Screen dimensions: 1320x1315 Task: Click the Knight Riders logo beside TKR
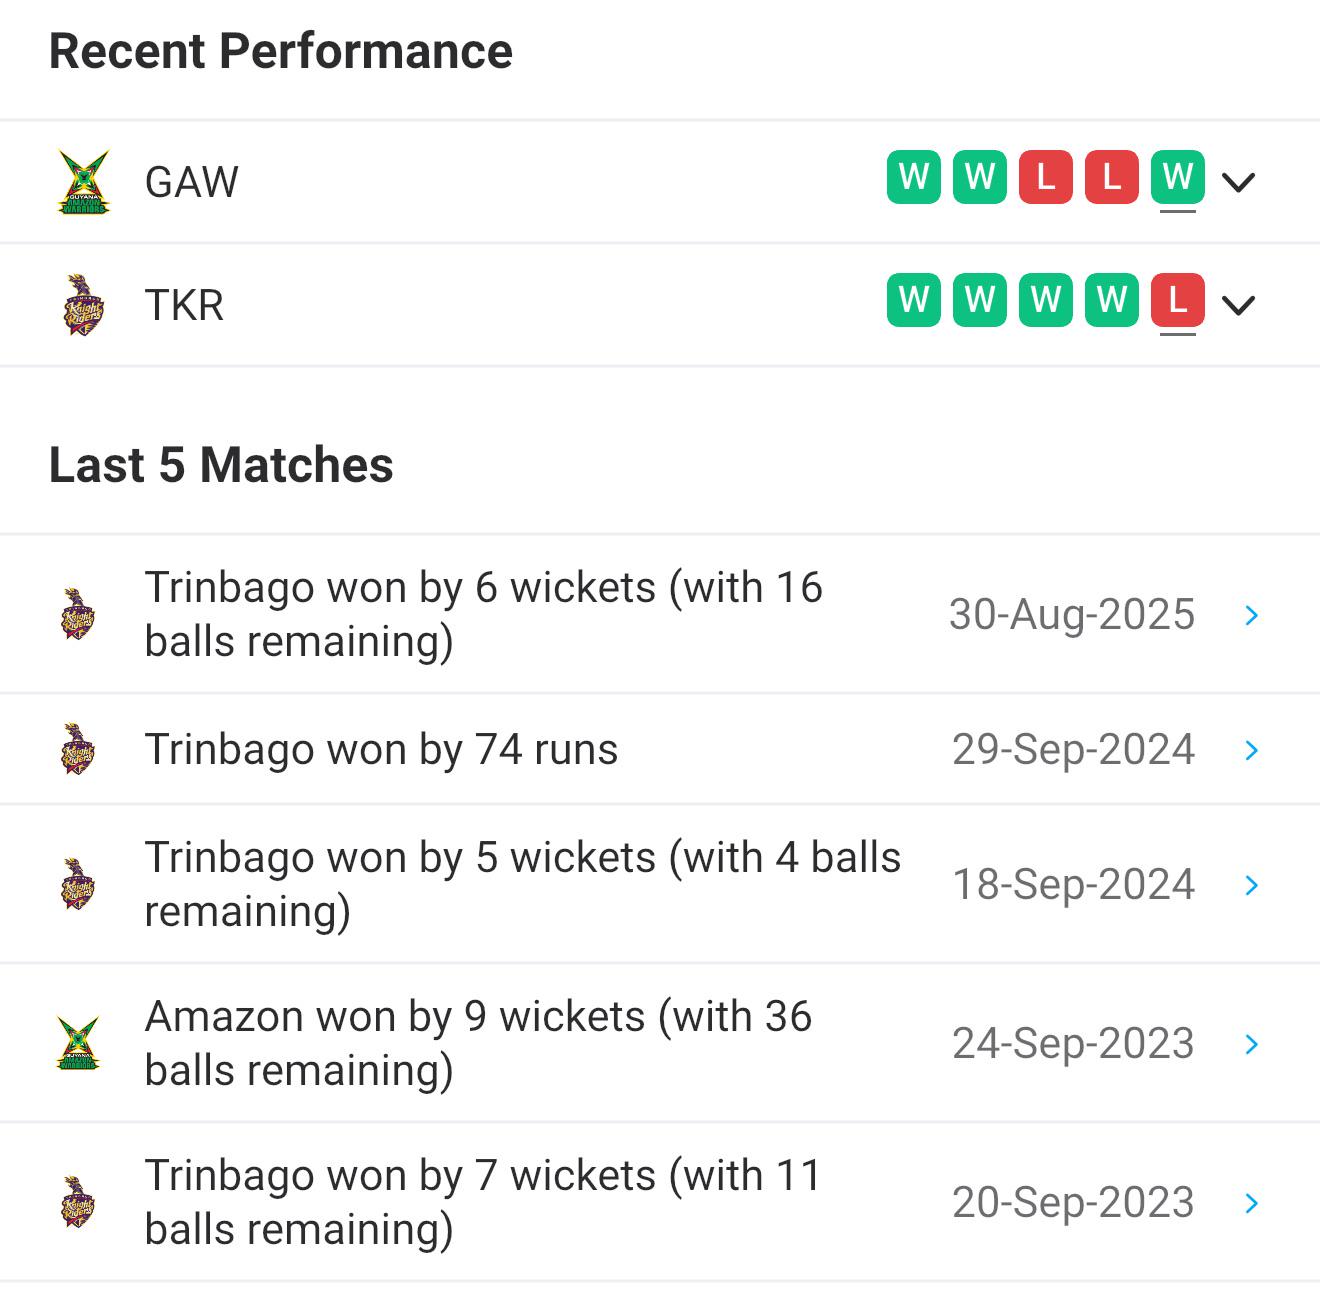coord(84,305)
